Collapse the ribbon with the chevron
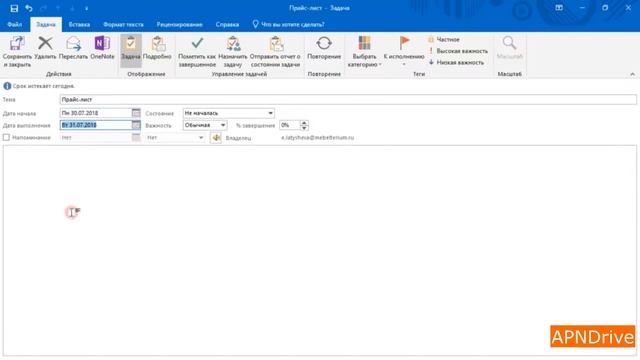Screen dimensions: 640x360 click(x=632, y=74)
